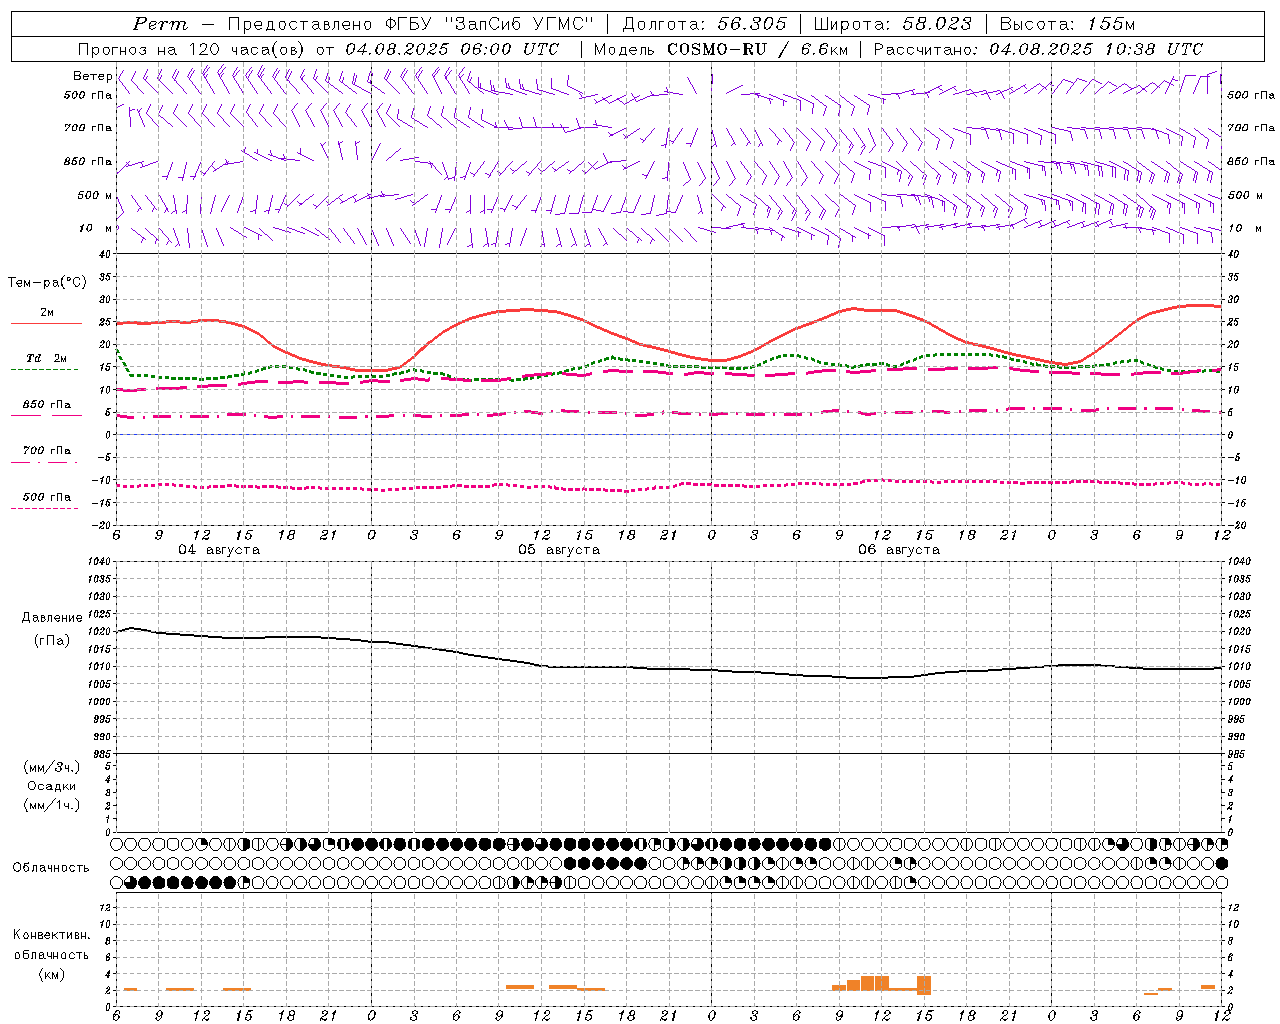
Task: Click the station name "Perm" in header
Action: click(160, 24)
